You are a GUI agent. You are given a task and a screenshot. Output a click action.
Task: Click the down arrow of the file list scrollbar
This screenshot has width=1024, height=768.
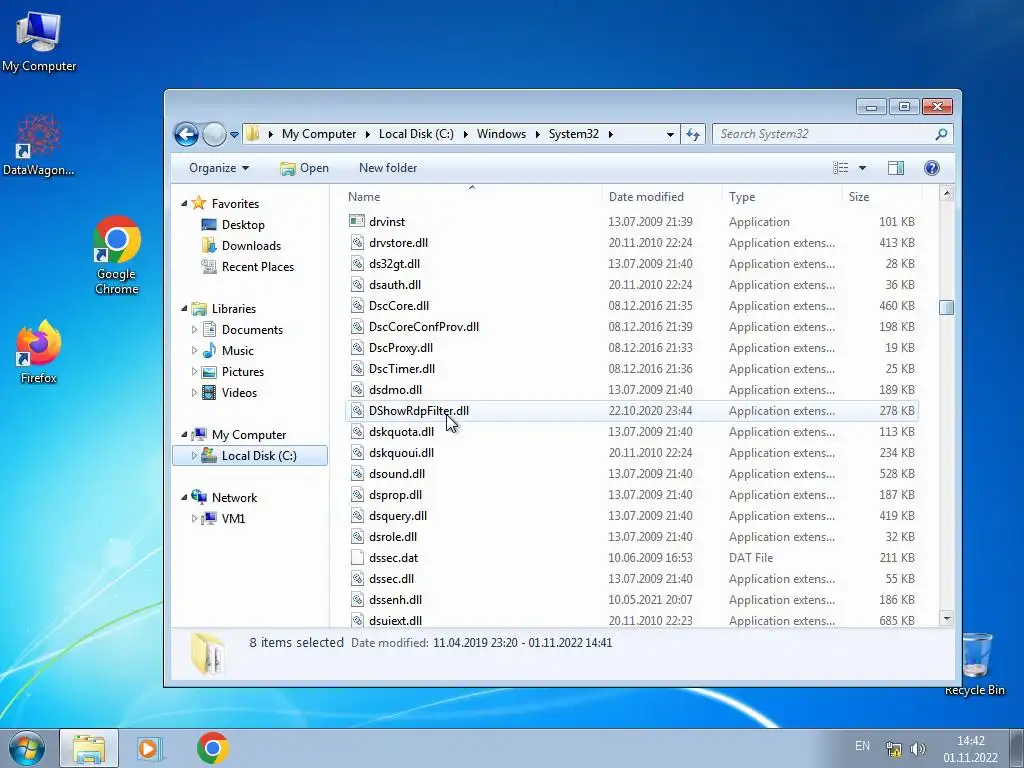click(x=946, y=618)
